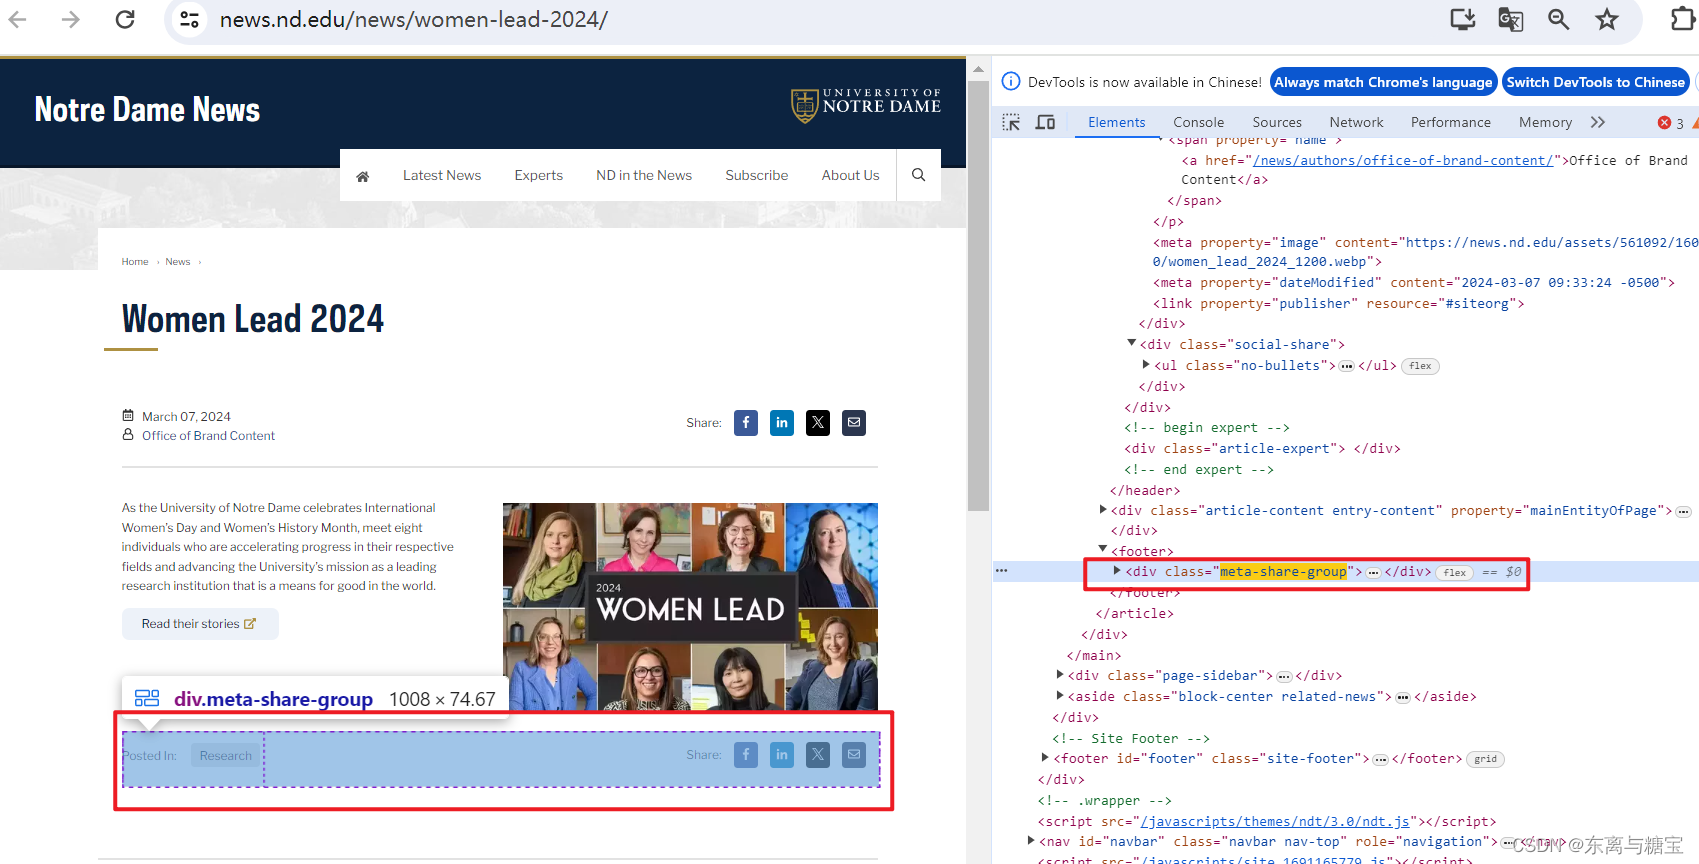Open Latest News in site navigation
Image resolution: width=1699 pixels, height=864 pixels.
click(442, 175)
